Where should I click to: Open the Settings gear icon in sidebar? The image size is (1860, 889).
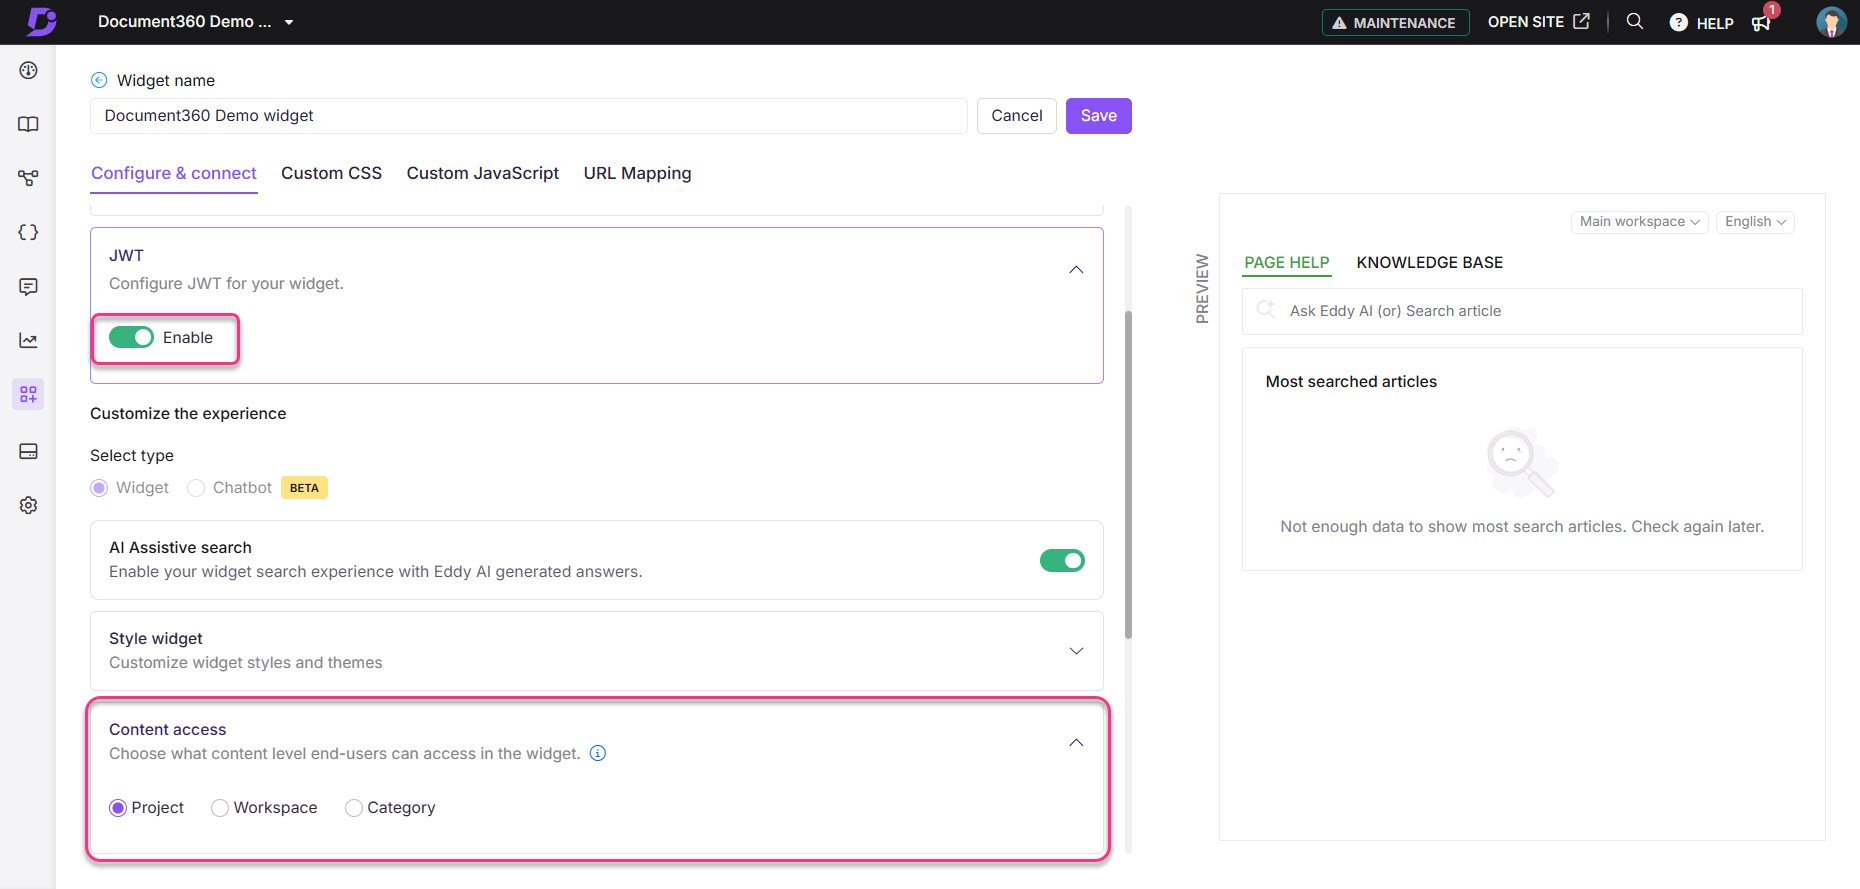click(x=28, y=505)
